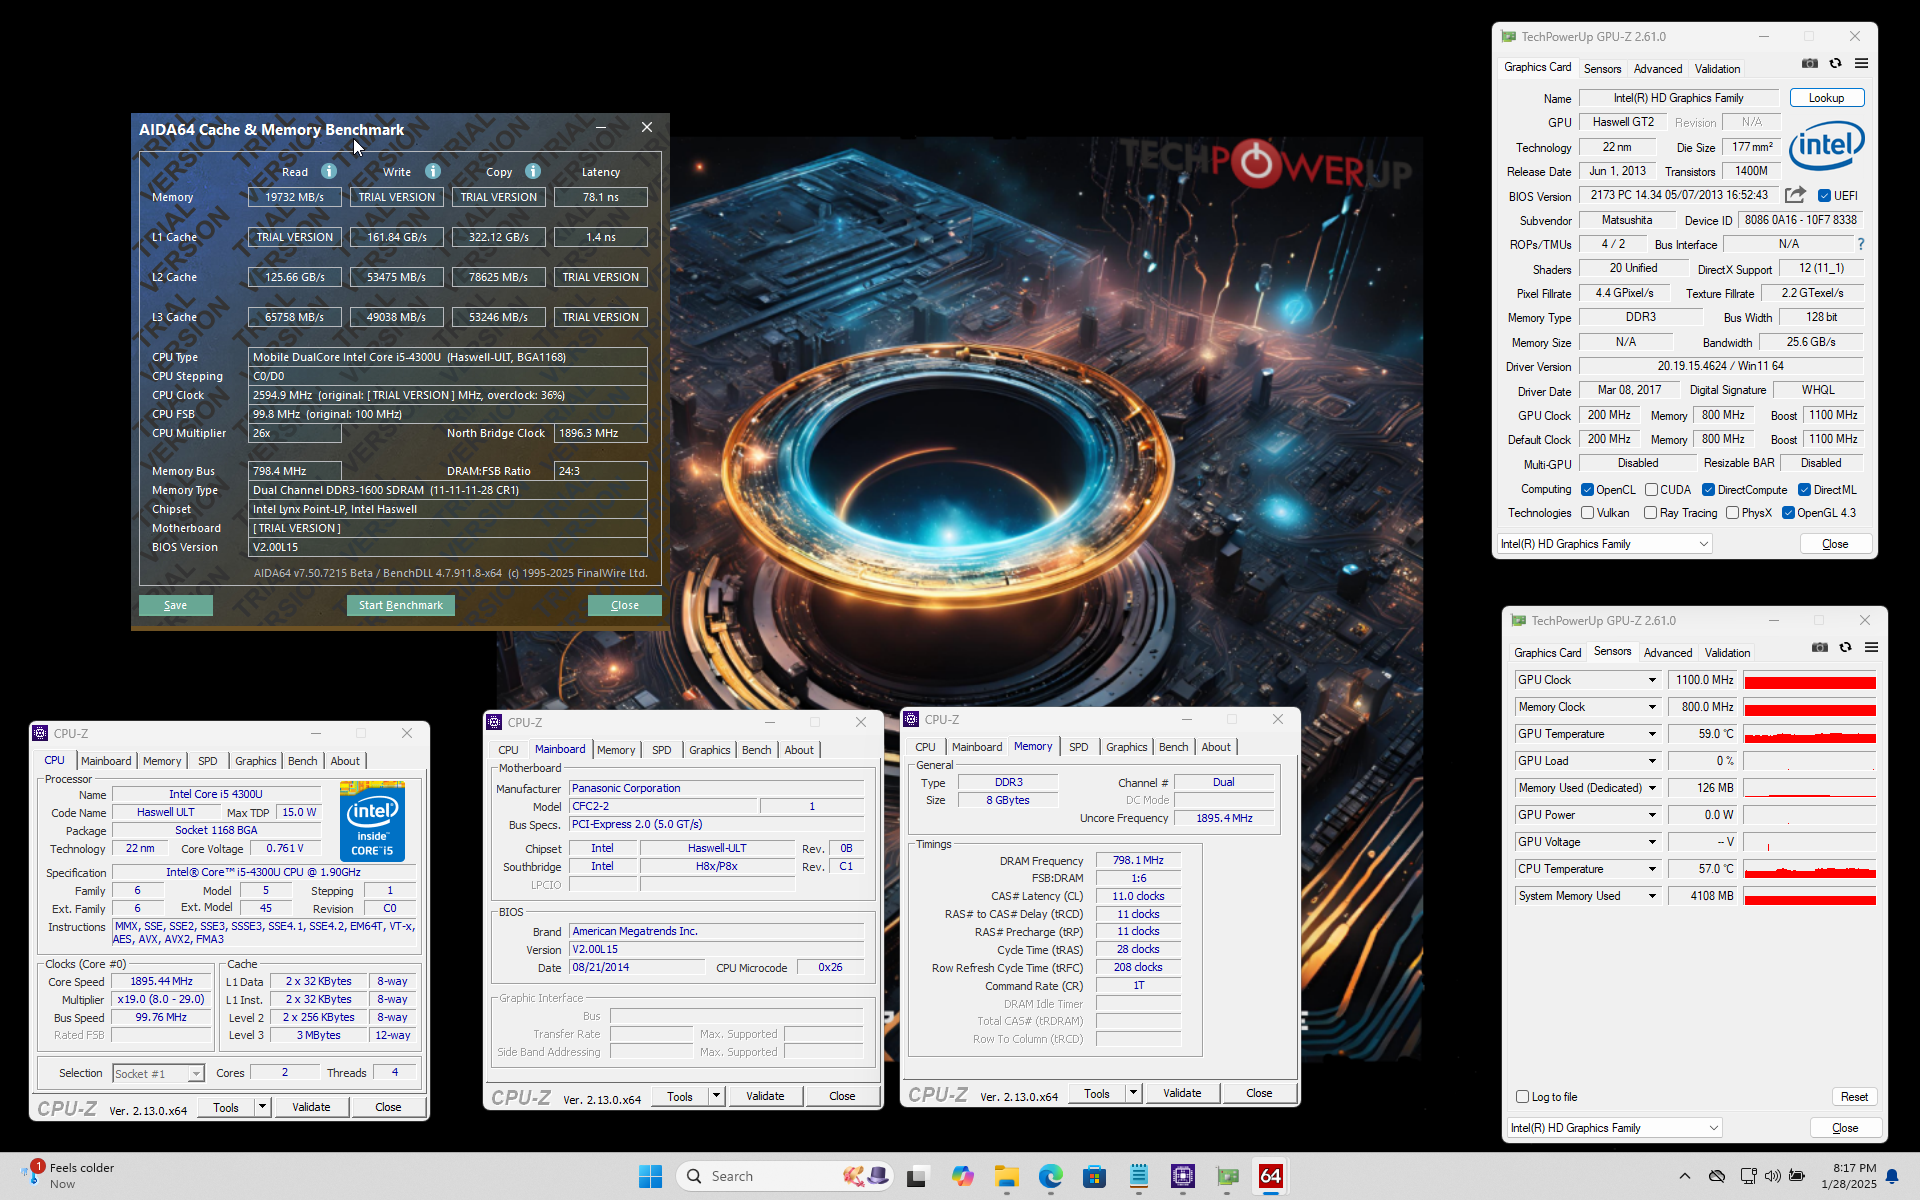The image size is (1920, 1200).
Task: Expand the GPU Temperature sensor dropdown
Action: pos(1652,734)
